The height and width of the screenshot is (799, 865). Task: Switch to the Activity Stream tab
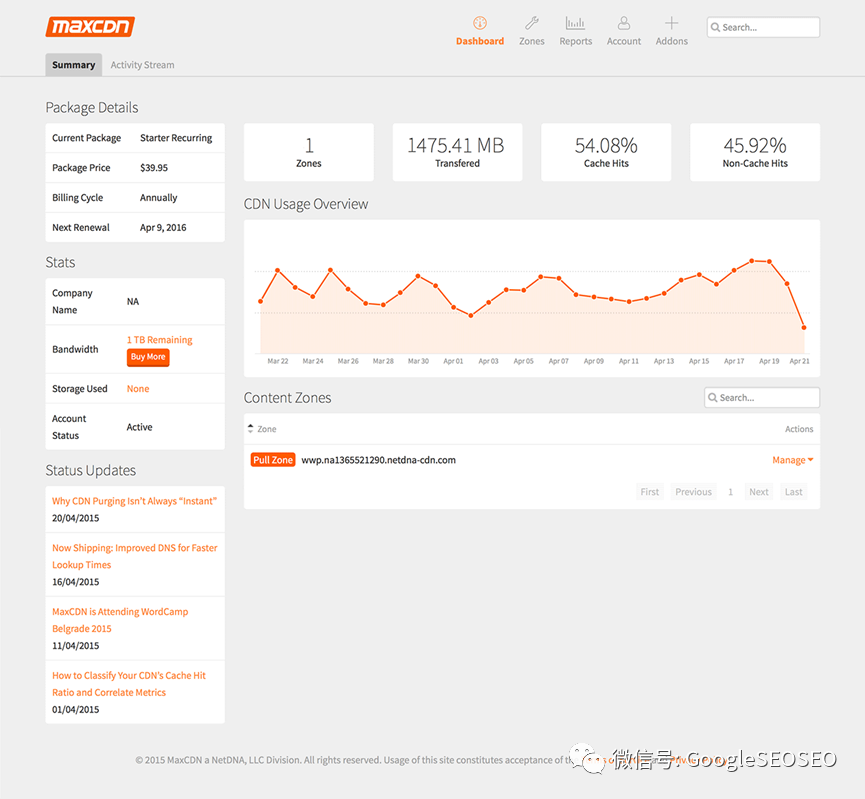tap(142, 65)
